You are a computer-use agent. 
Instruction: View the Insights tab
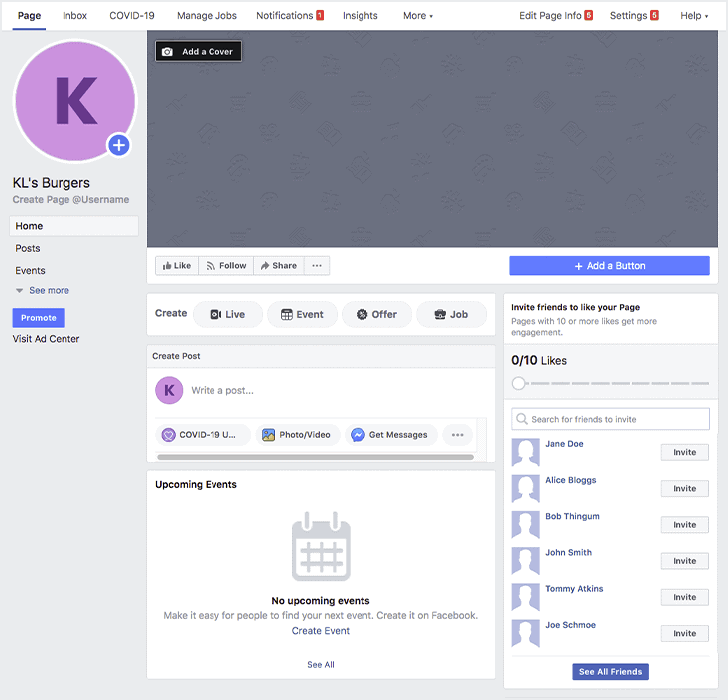point(360,16)
